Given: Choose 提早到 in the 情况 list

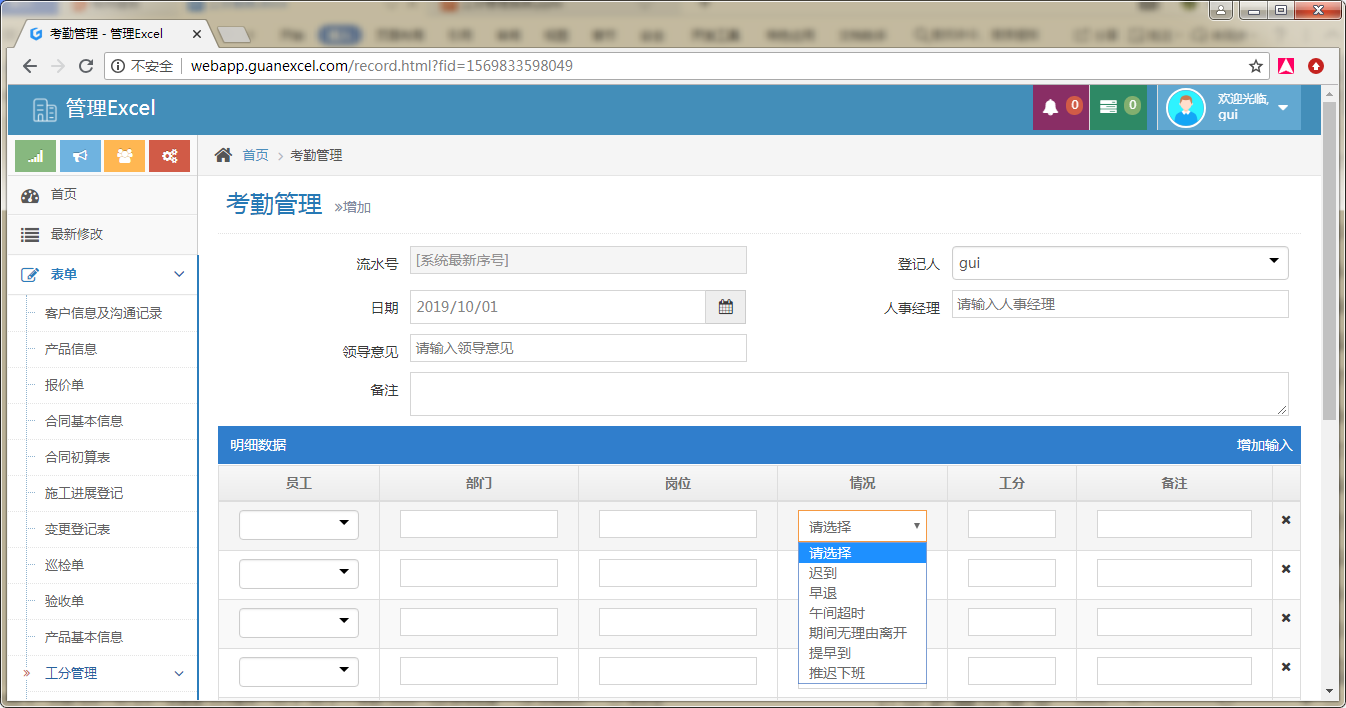Looking at the screenshot, I should (863, 653).
